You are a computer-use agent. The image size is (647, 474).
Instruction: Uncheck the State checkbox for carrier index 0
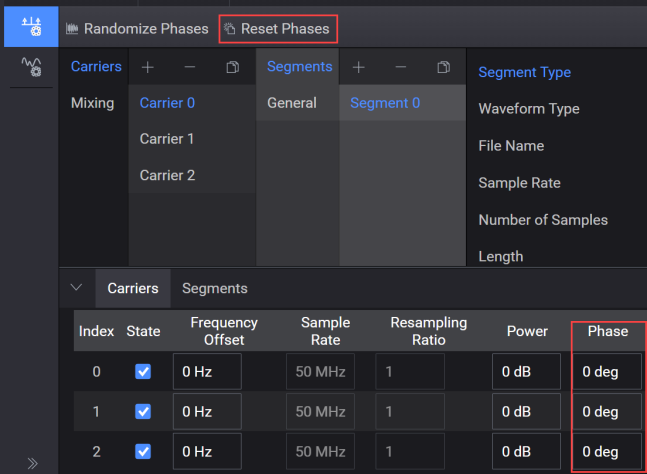pos(143,372)
